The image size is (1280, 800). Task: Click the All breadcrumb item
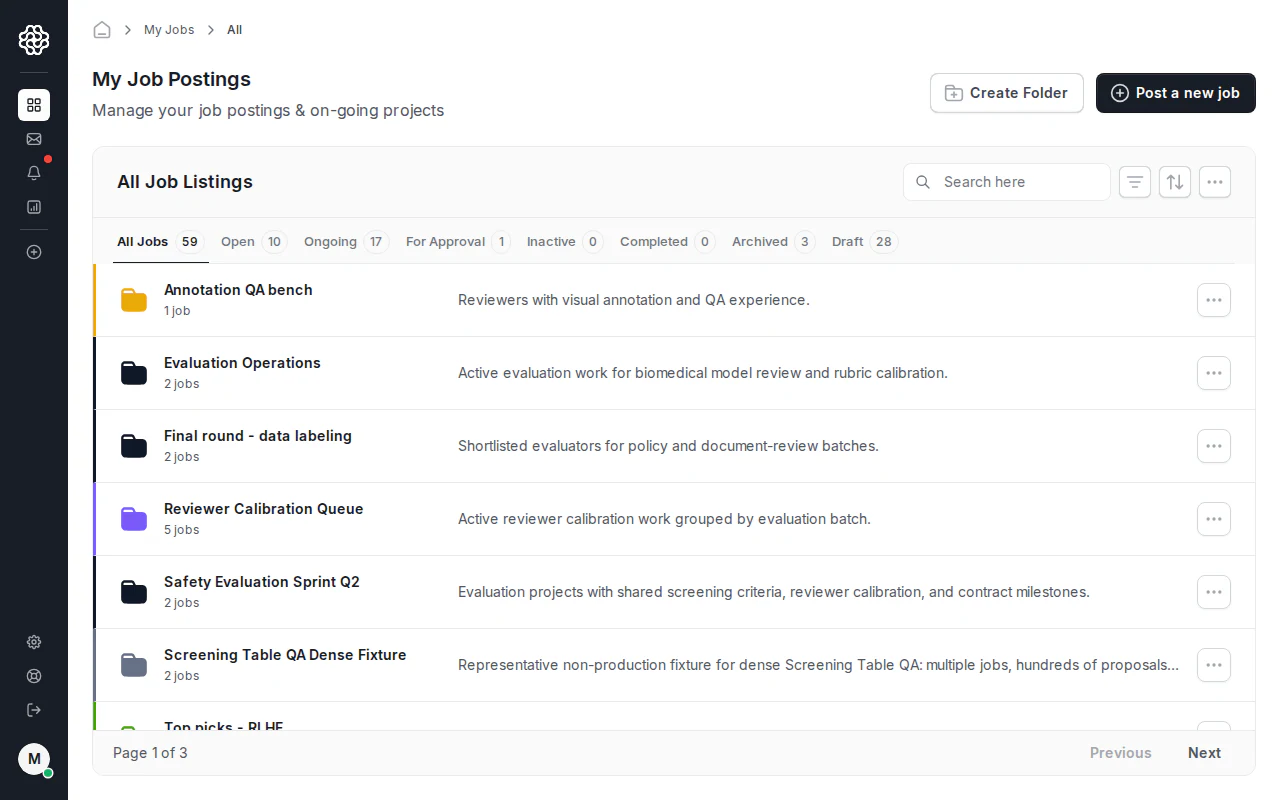coord(234,30)
